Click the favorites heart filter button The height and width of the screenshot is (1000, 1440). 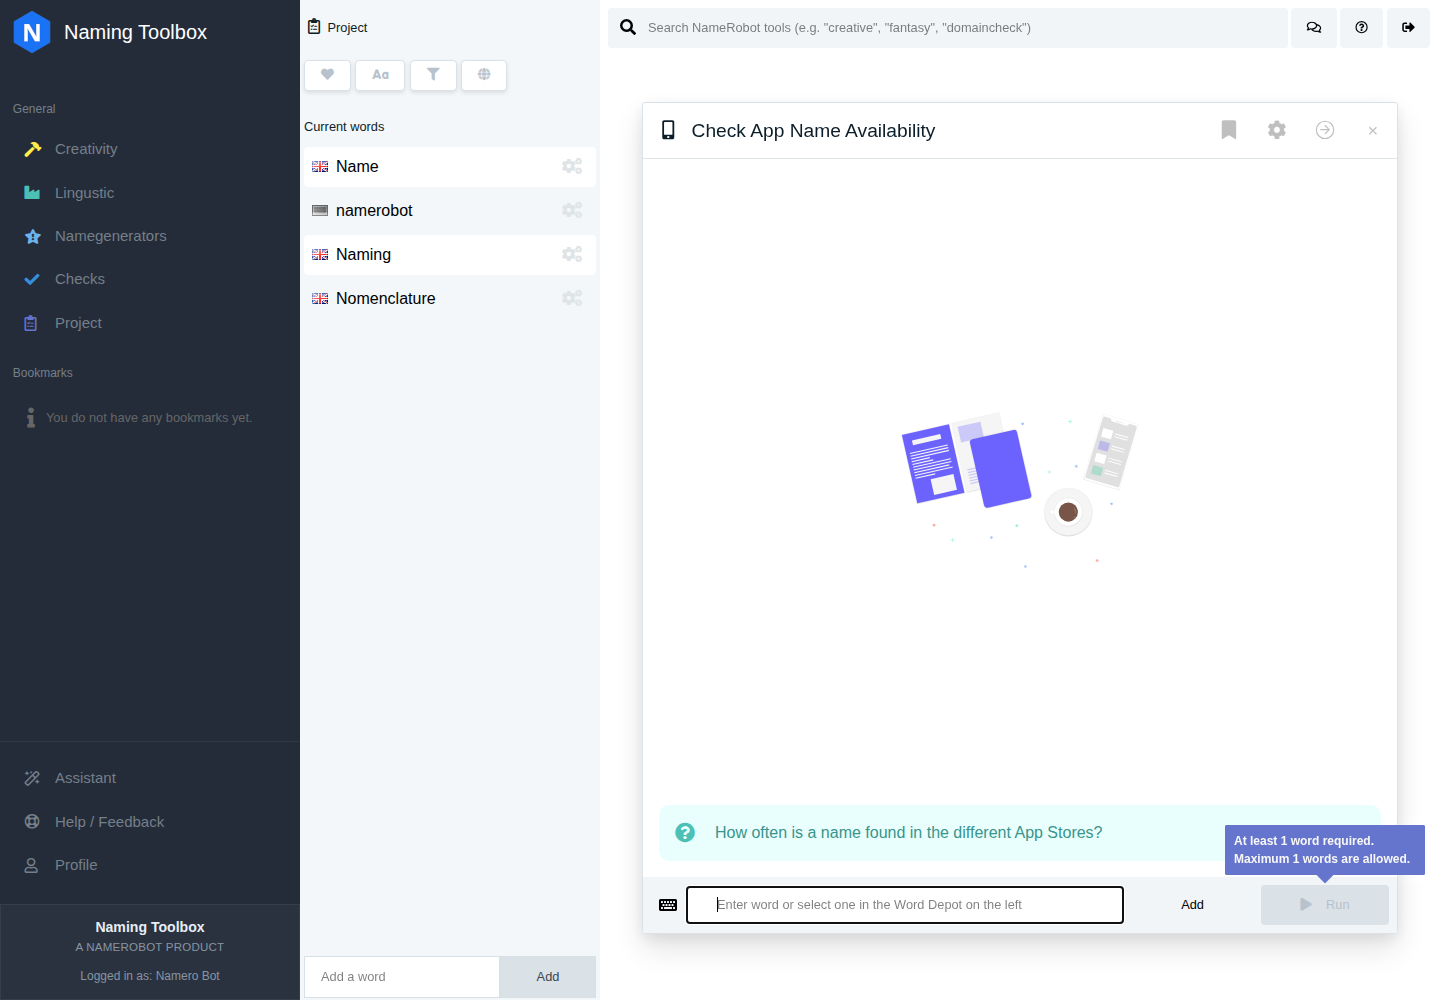327,75
